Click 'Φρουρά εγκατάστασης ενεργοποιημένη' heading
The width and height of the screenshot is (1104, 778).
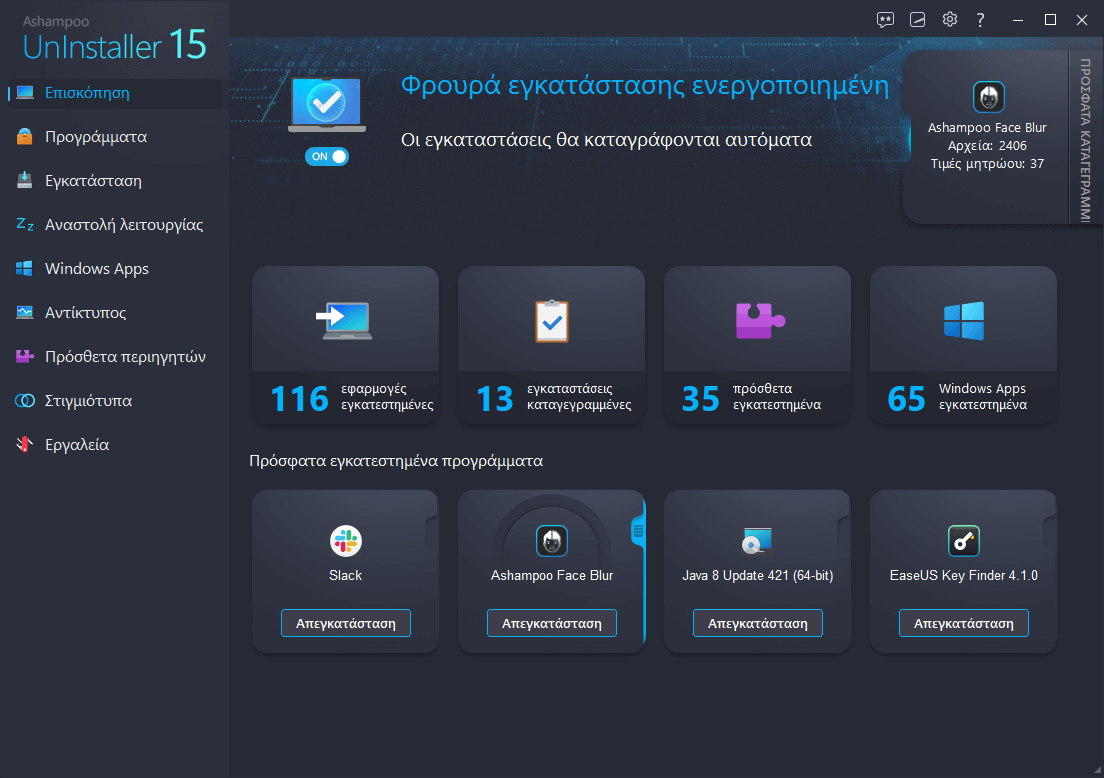coord(645,86)
